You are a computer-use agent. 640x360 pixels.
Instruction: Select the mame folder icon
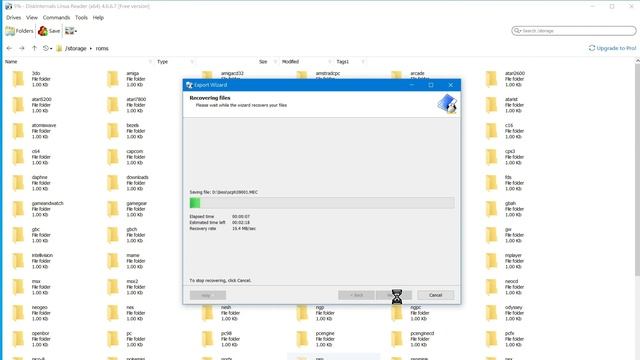[113, 261]
